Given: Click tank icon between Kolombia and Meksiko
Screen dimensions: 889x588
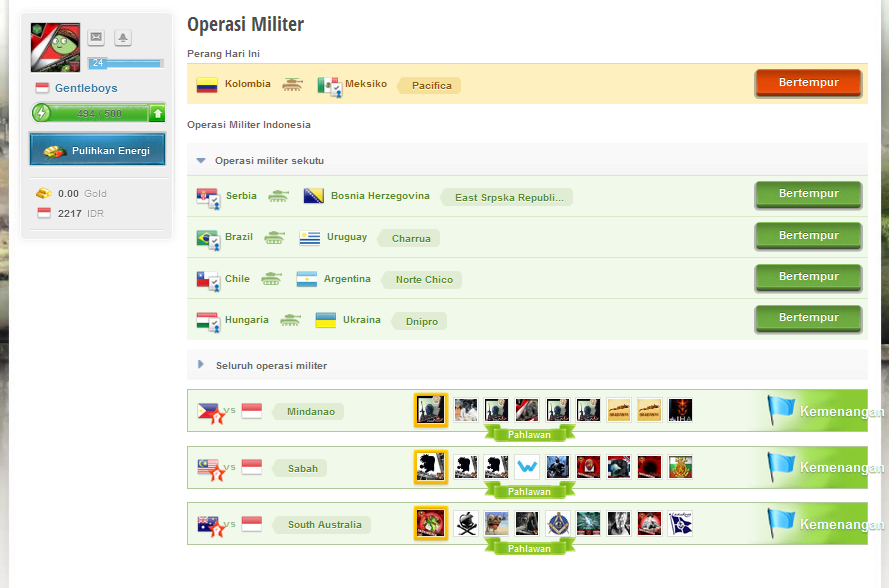Looking at the screenshot, I should click(x=292, y=84).
